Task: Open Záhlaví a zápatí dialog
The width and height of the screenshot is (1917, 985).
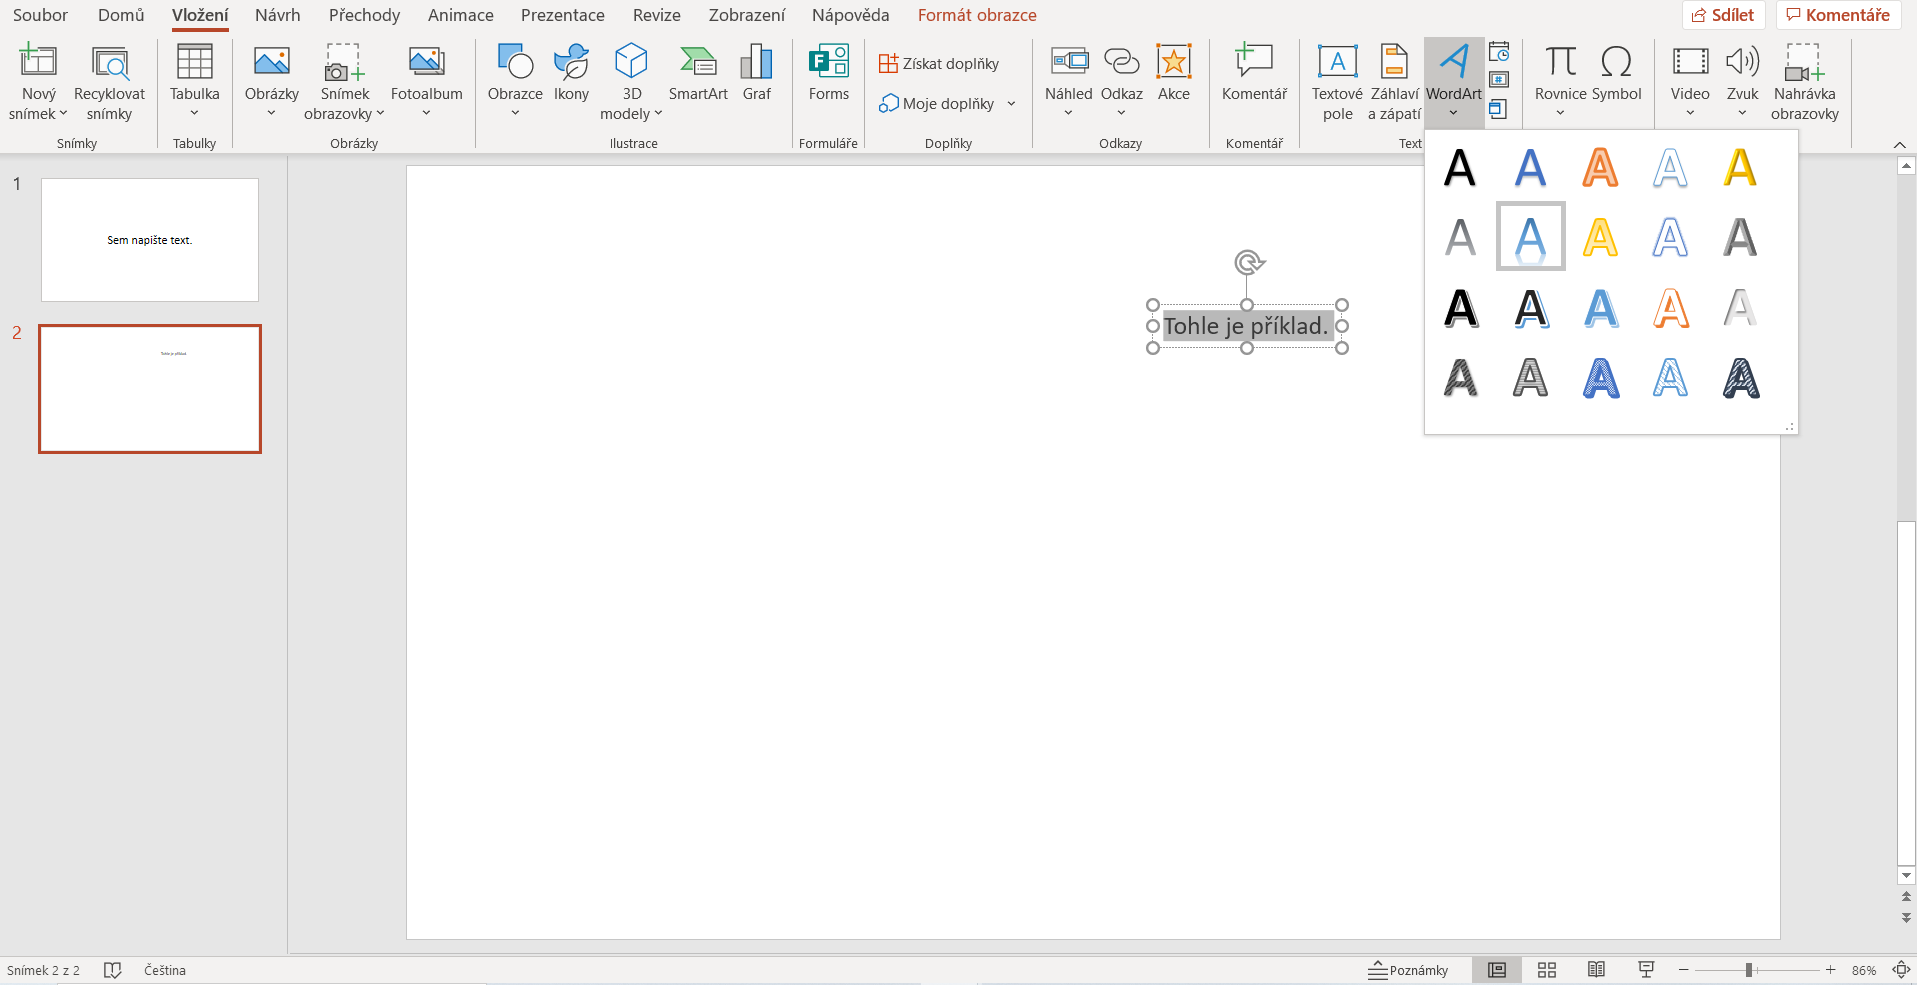Action: pyautogui.click(x=1393, y=80)
